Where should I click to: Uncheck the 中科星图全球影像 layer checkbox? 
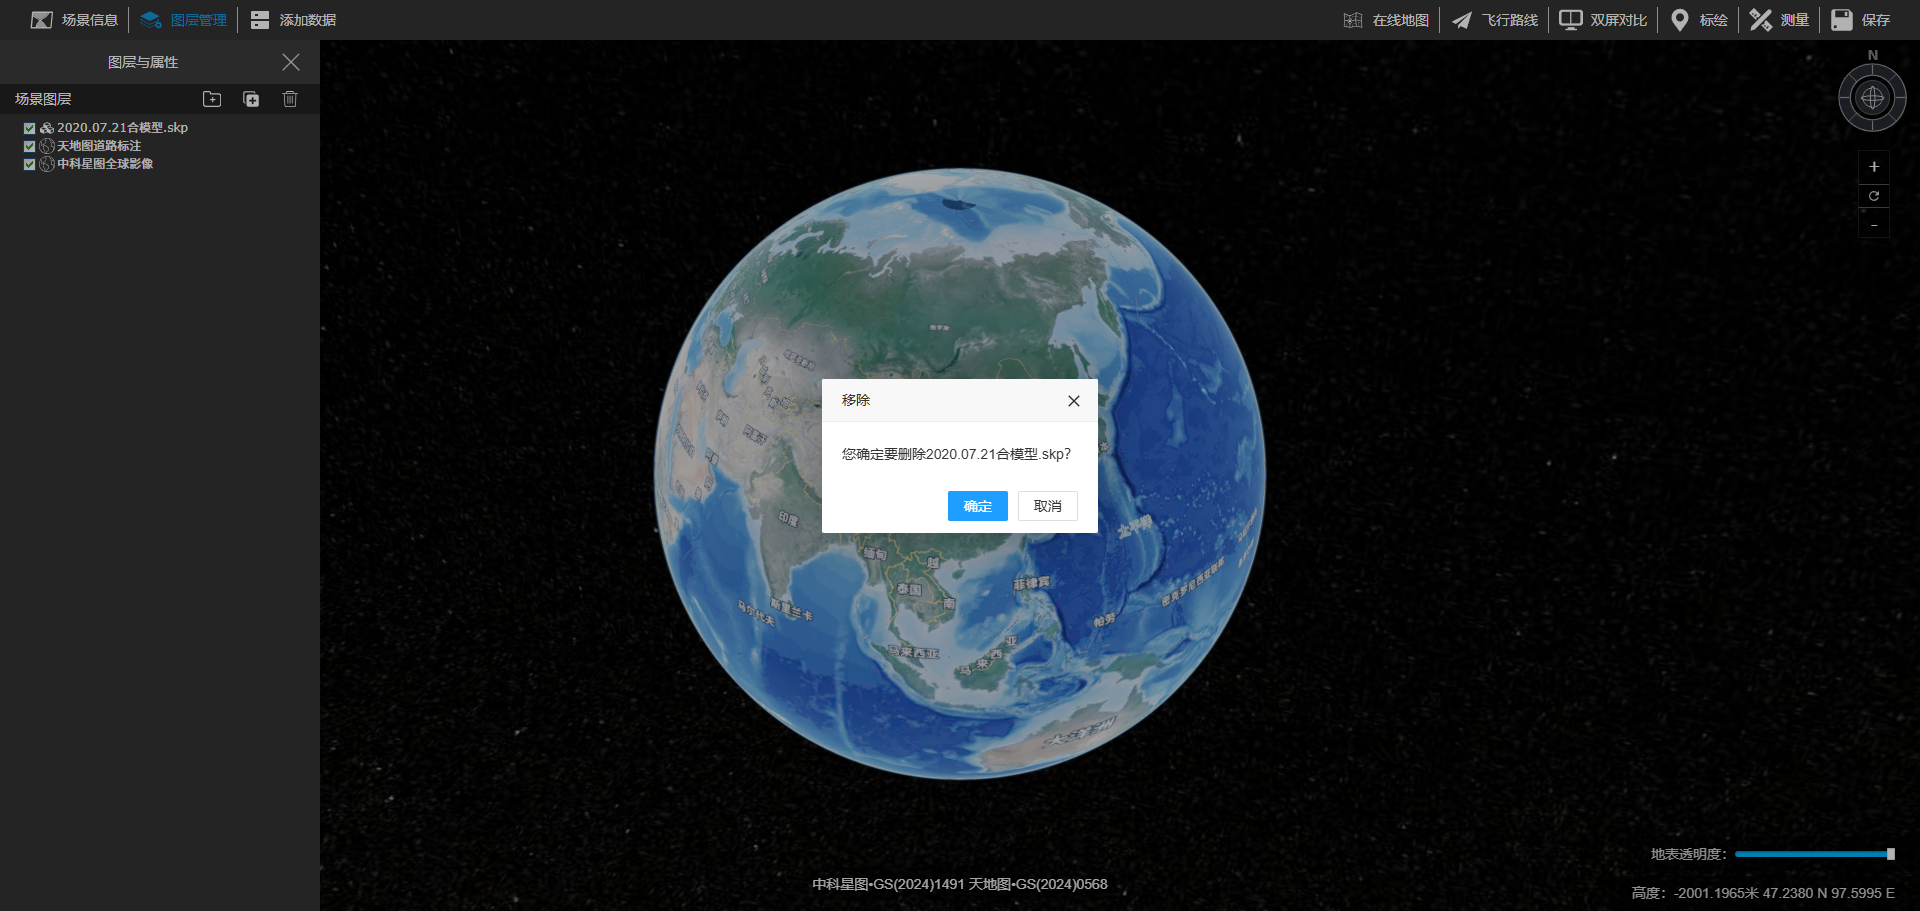pyautogui.click(x=30, y=164)
